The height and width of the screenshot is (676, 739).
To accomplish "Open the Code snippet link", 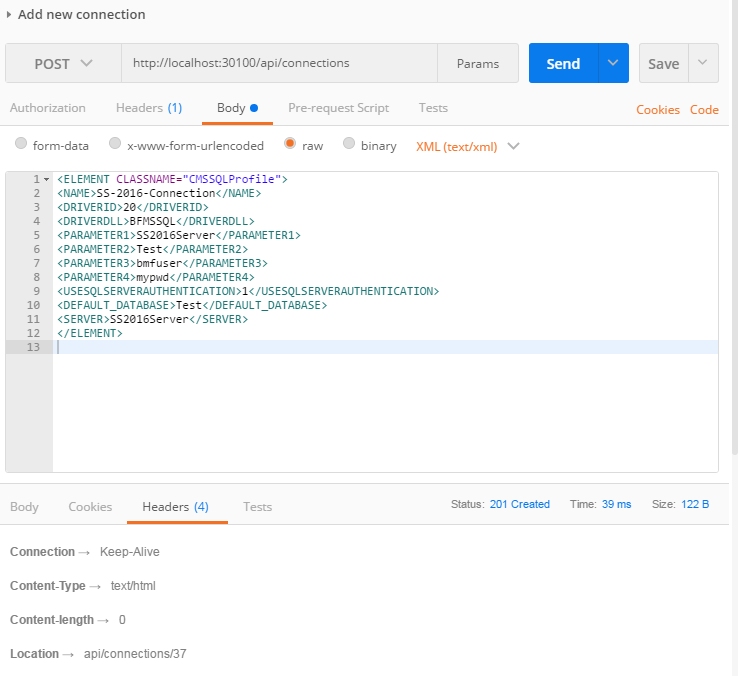I will [x=704, y=110].
